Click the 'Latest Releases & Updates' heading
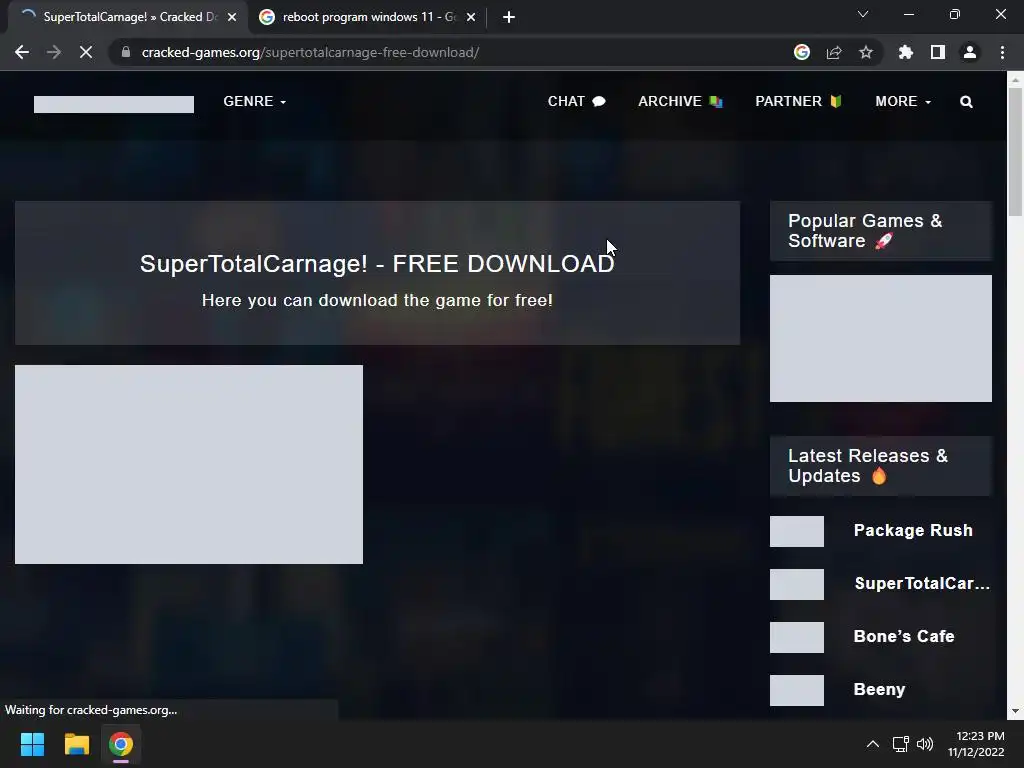The image size is (1024, 768). click(x=867, y=466)
